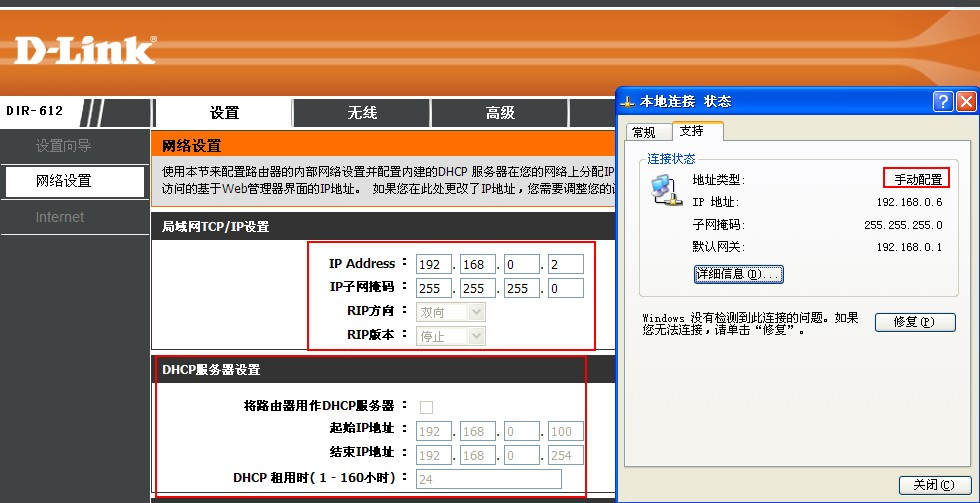Screen dimensions: 980x503
Task: Open the 无线 tab
Action: (362, 113)
